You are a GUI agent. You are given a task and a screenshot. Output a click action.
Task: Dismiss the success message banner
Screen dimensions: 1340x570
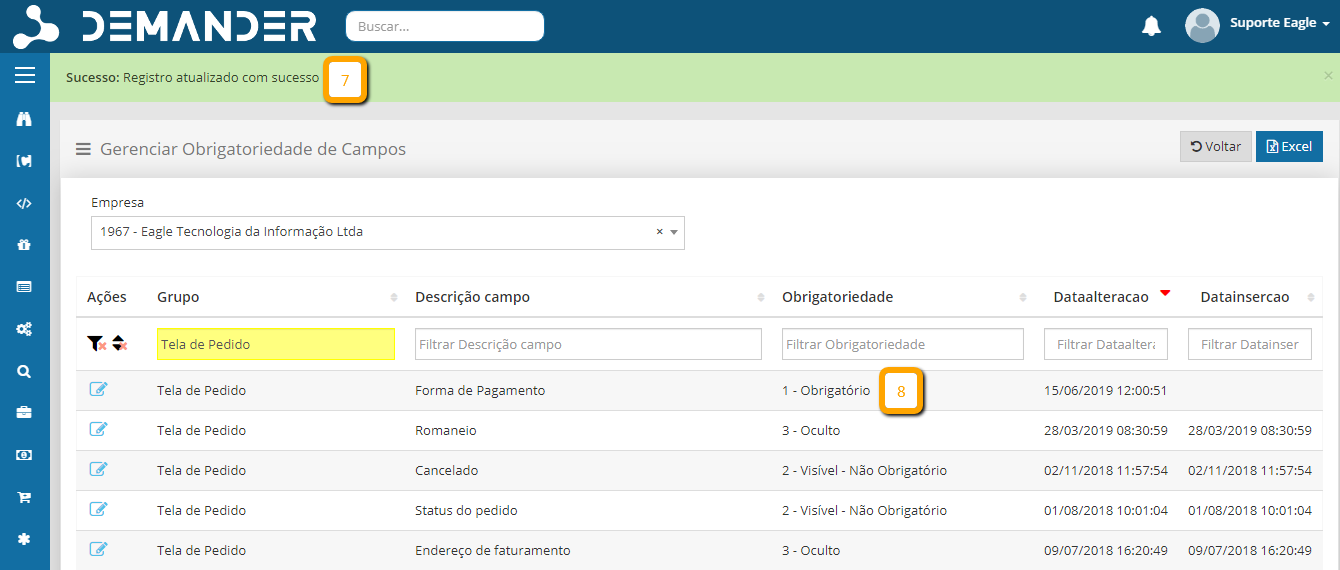coord(1328,75)
